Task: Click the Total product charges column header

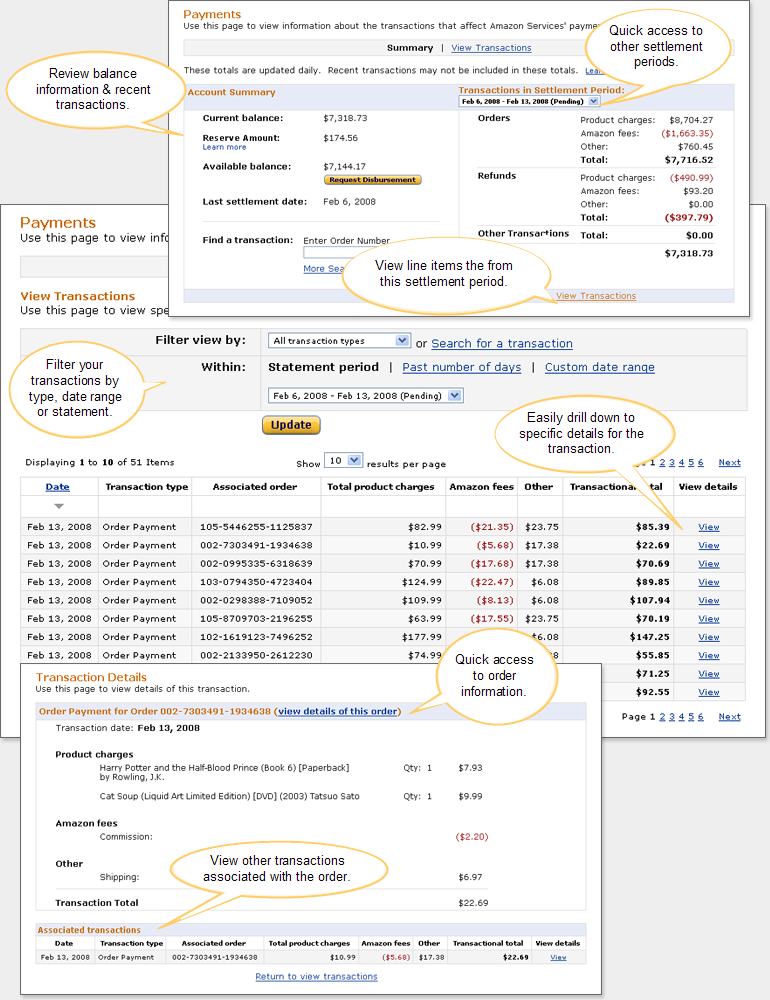Action: pos(381,487)
